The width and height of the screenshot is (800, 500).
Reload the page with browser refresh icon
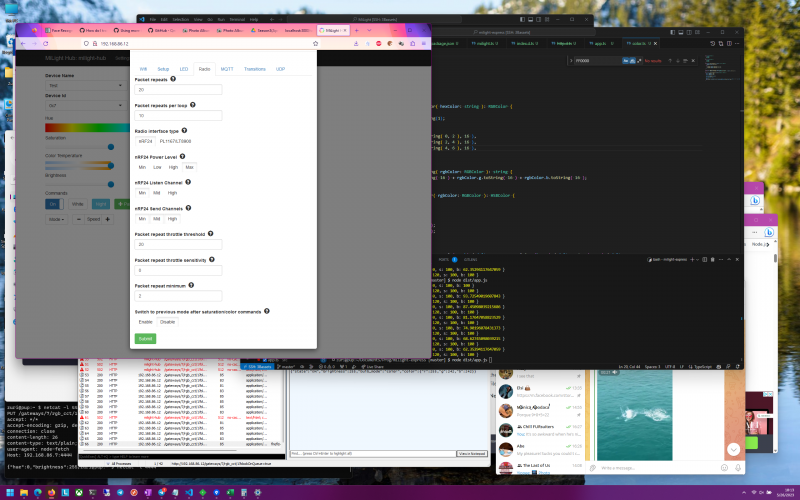click(x=46, y=43)
